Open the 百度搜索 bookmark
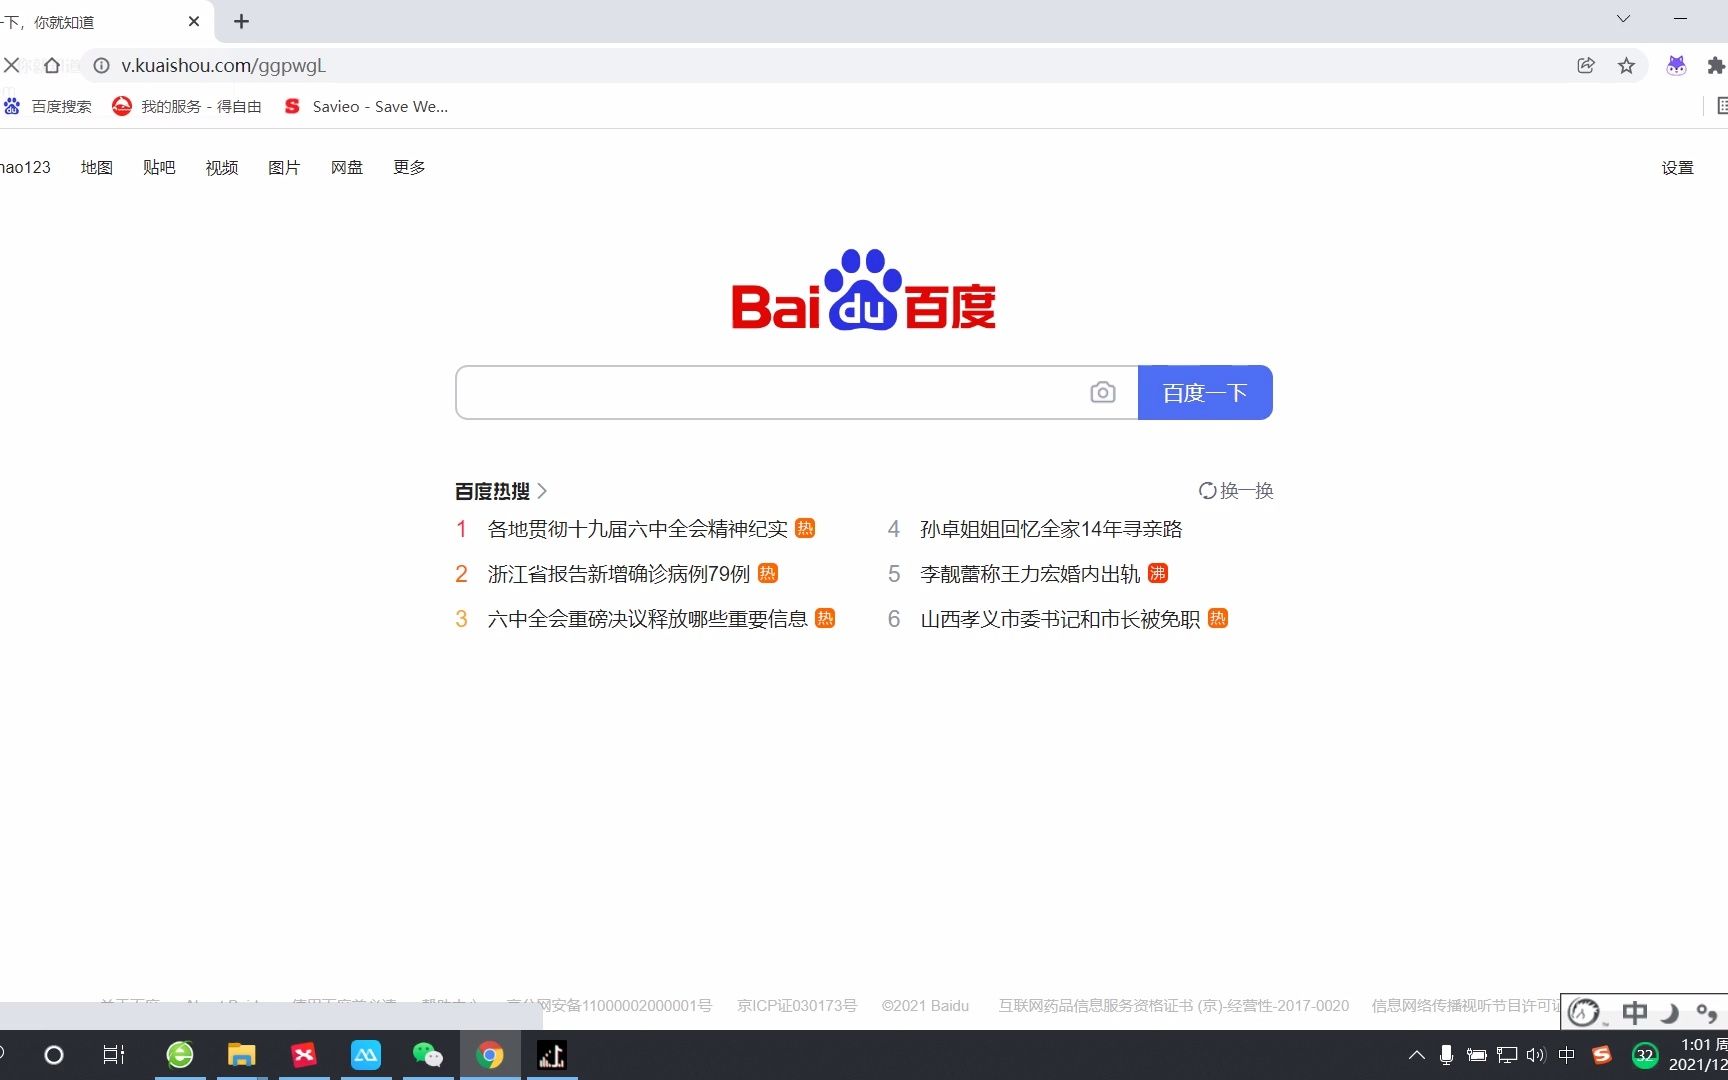The width and height of the screenshot is (1728, 1080). pos(47,106)
